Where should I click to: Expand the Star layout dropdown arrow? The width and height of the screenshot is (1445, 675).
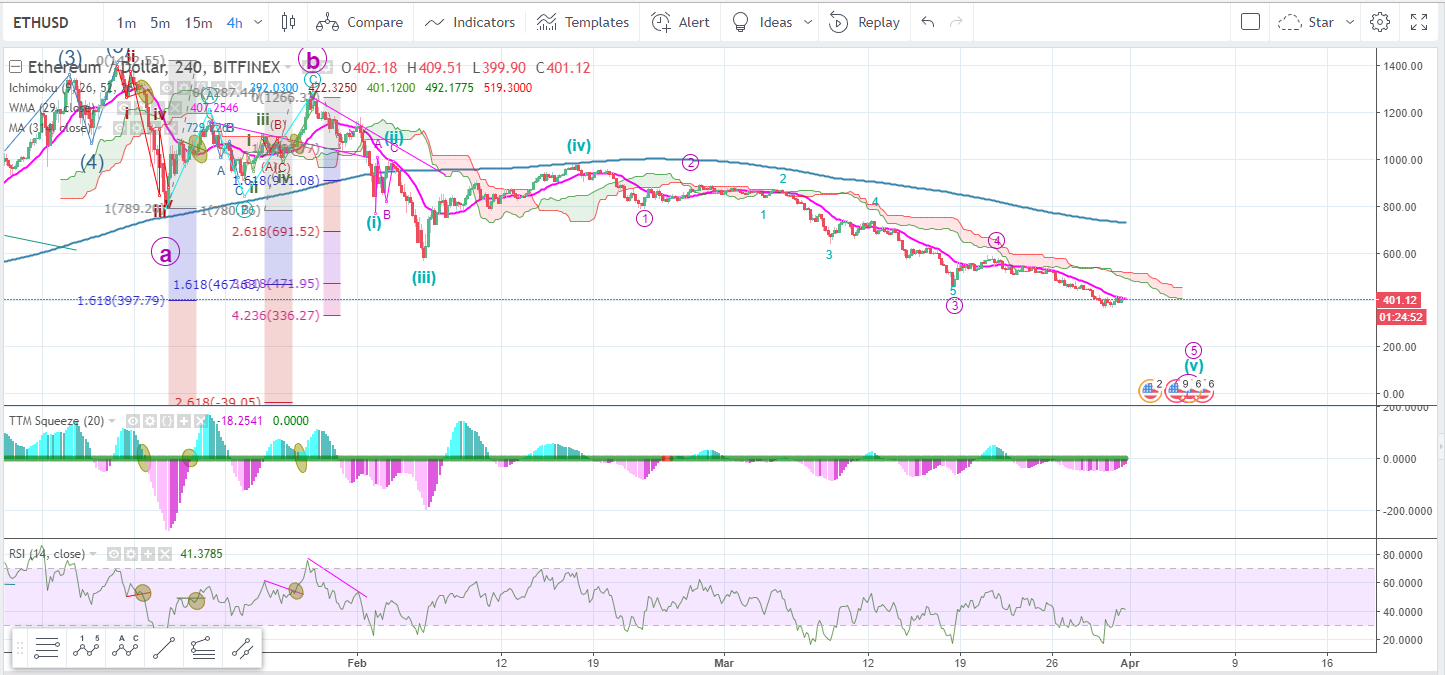point(1350,22)
